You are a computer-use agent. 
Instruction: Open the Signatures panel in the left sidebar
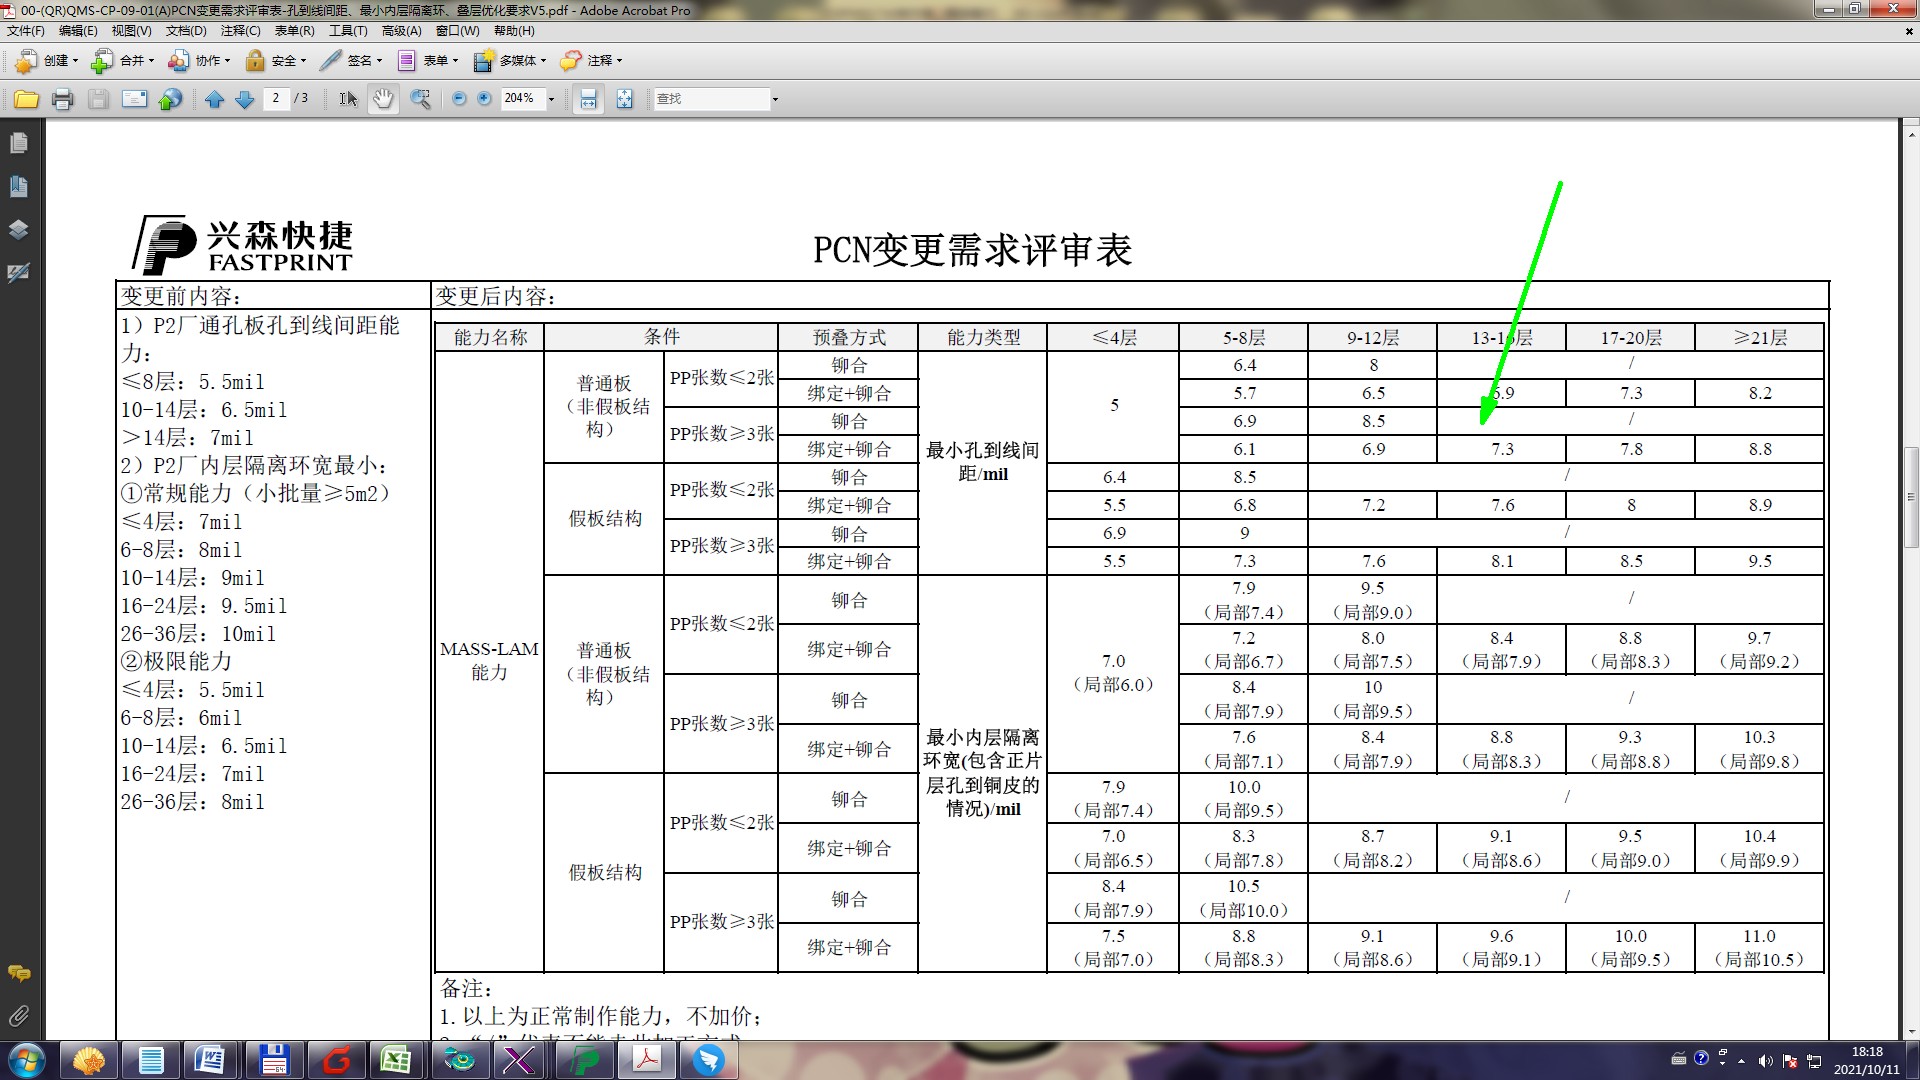pos(18,272)
